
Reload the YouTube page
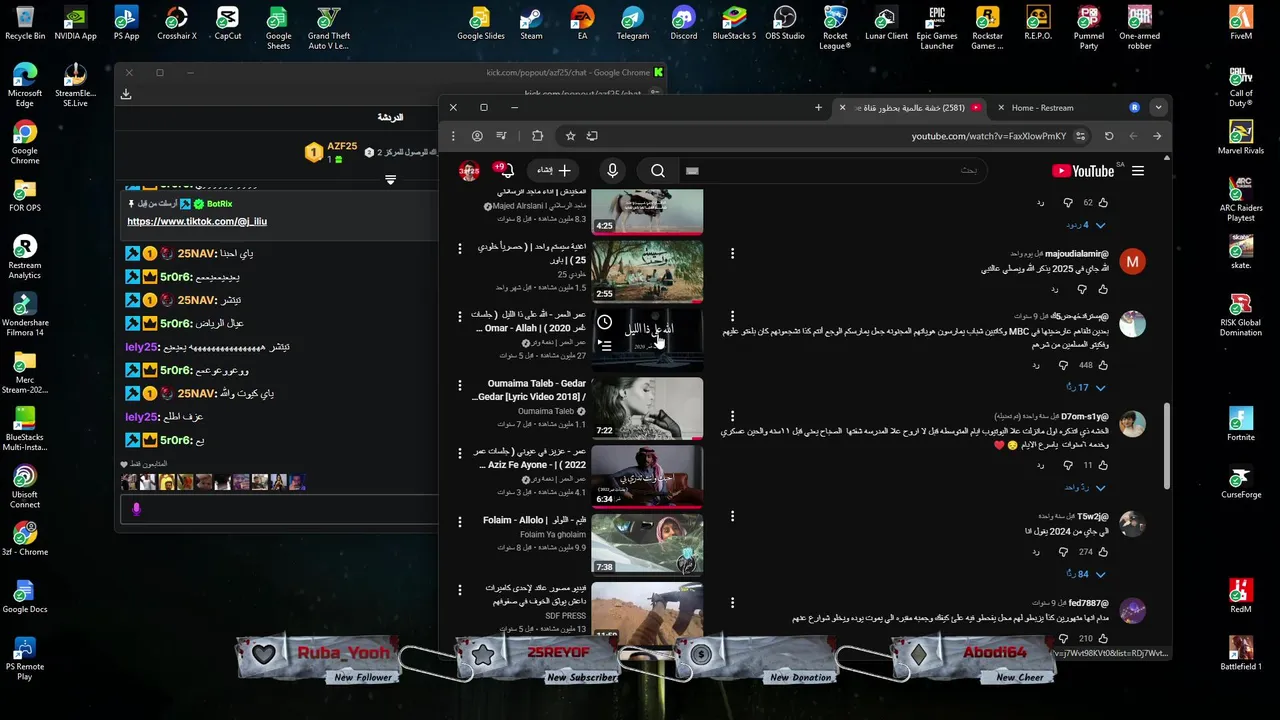coord(1109,136)
